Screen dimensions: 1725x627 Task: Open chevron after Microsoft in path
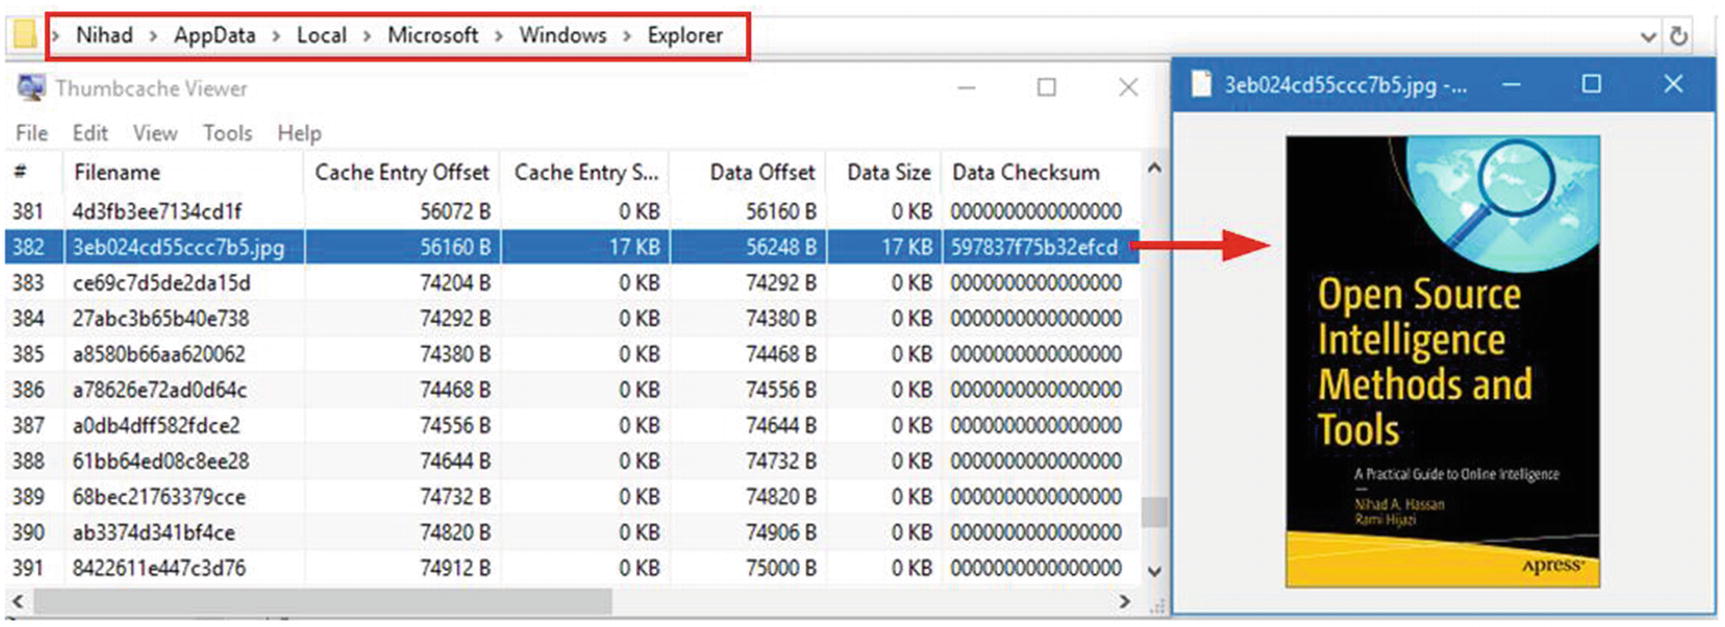pyautogui.click(x=499, y=36)
